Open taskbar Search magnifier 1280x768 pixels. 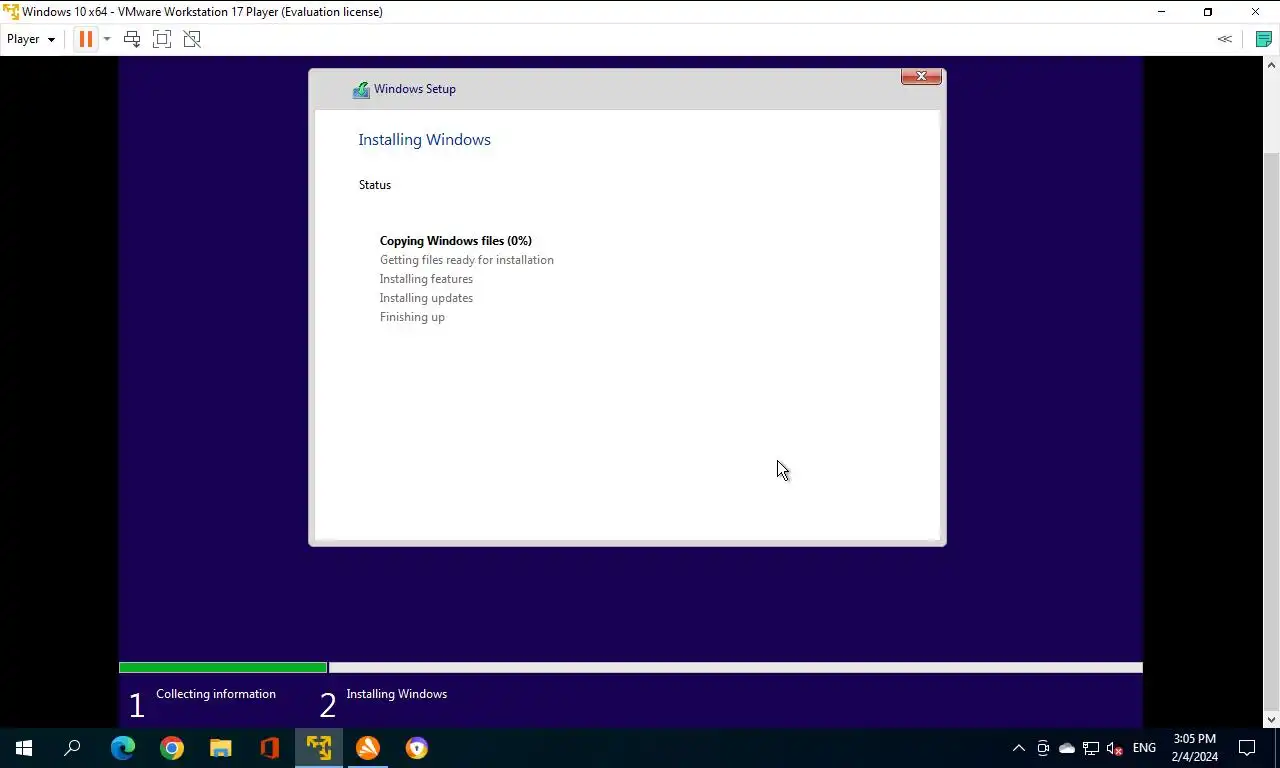coord(72,748)
